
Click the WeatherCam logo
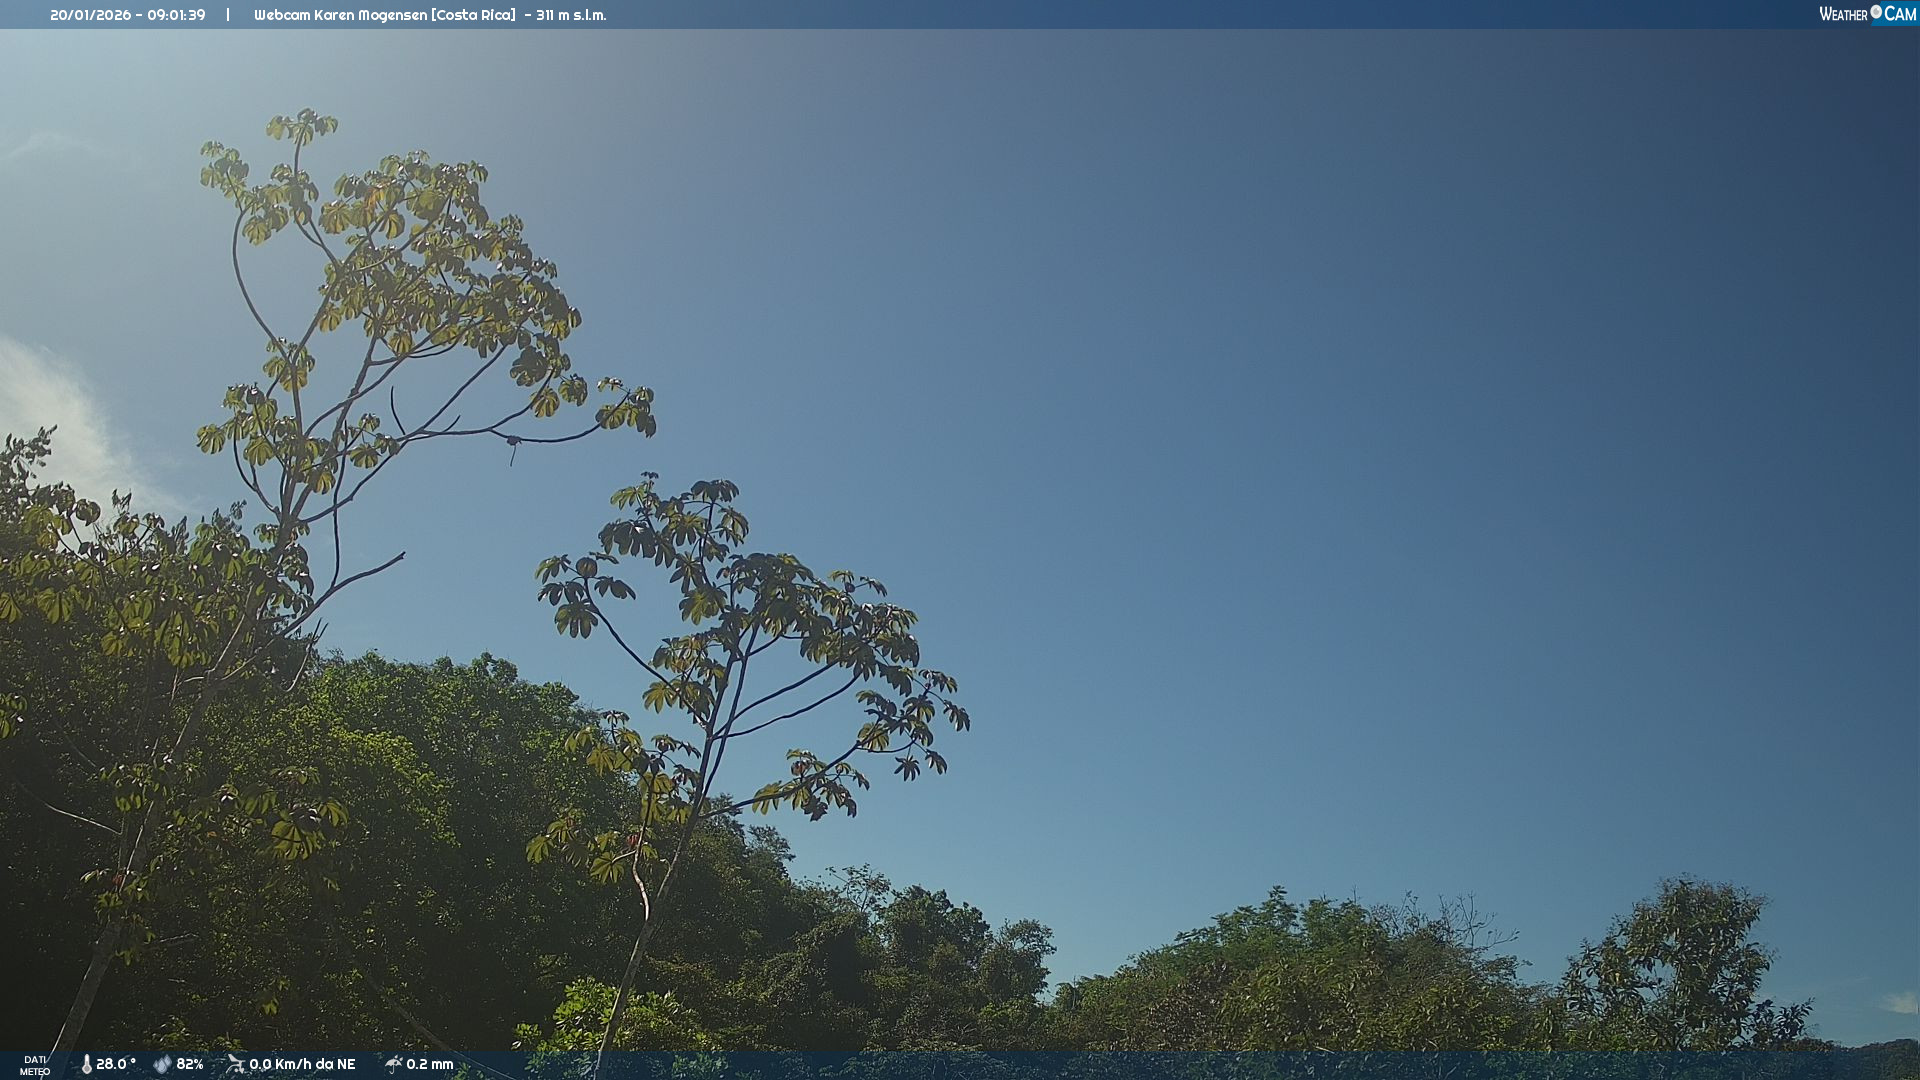click(1867, 14)
